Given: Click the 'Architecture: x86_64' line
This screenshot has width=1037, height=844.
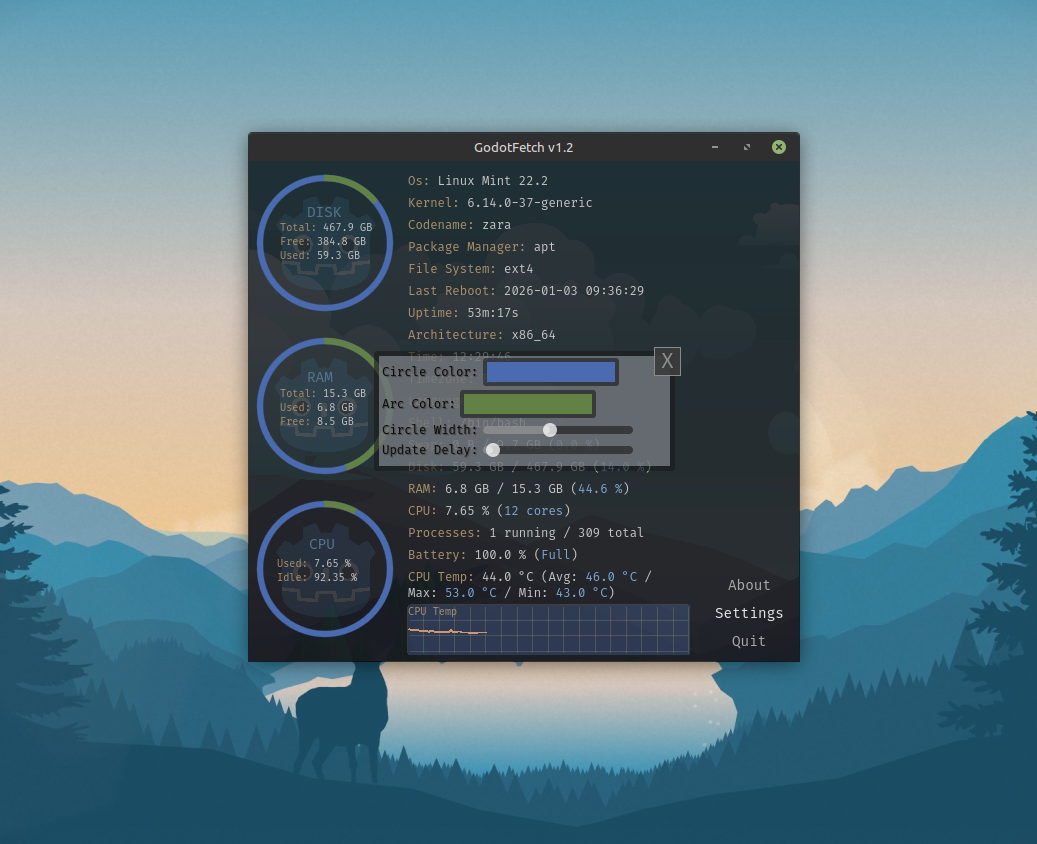Looking at the screenshot, I should 481,335.
